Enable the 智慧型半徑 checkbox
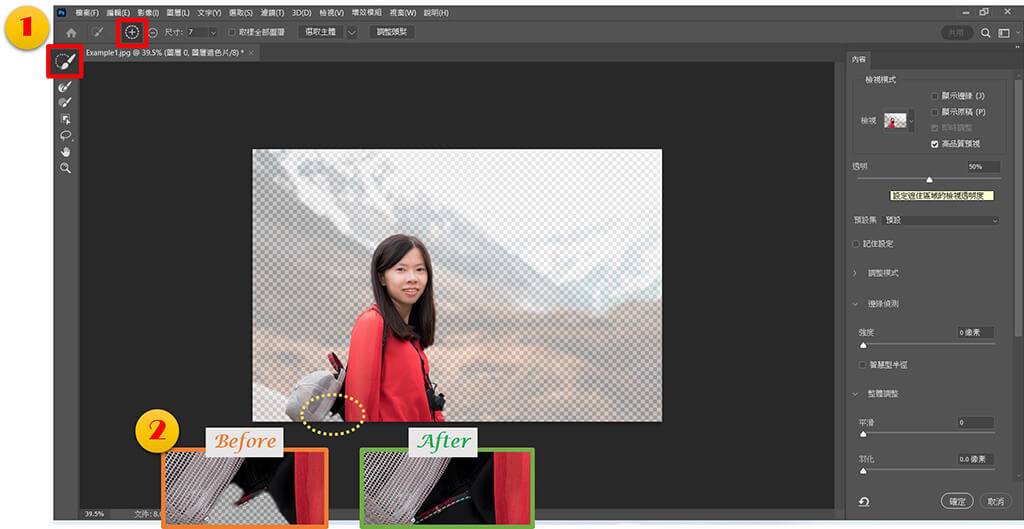 point(863,364)
